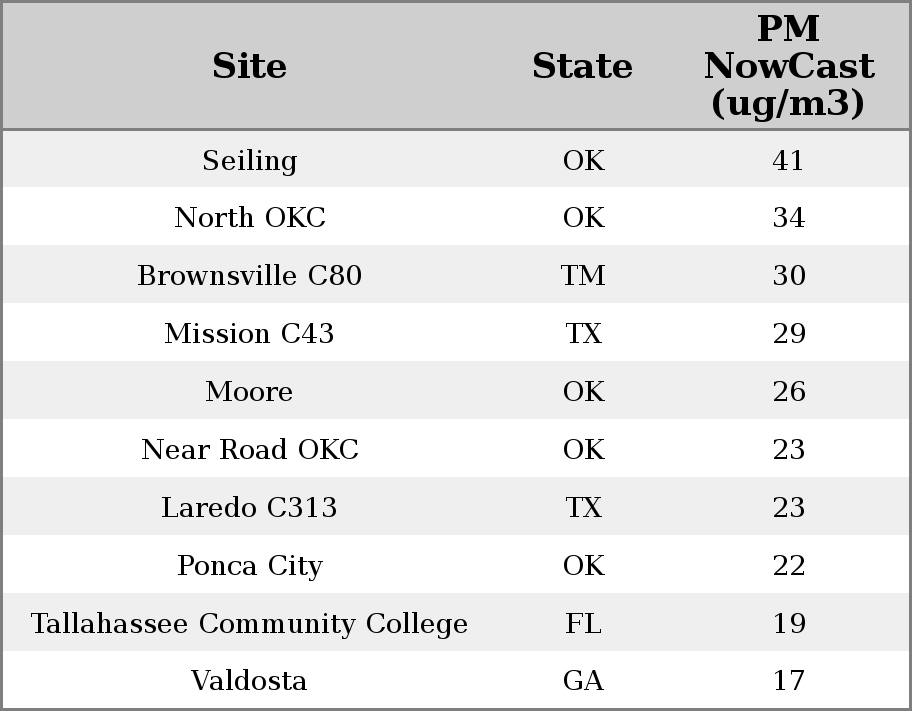
Task: Click the Valdosta site name
Action: click(x=249, y=681)
